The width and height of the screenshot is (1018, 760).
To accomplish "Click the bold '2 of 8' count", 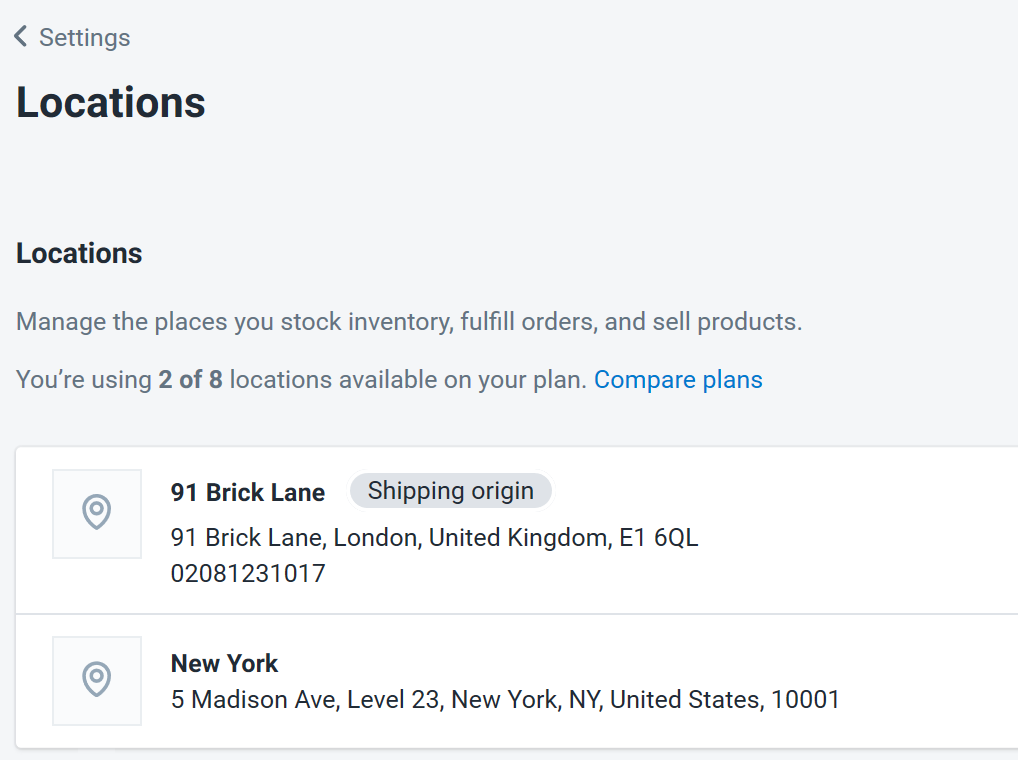I will (190, 380).
